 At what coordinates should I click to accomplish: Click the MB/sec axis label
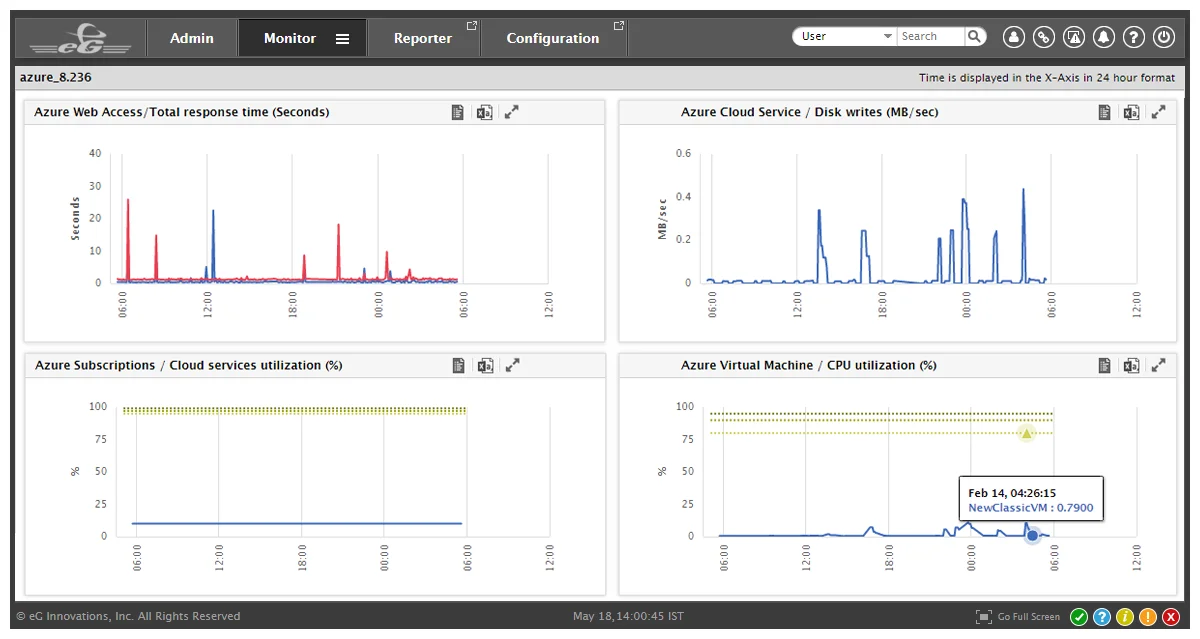point(662,219)
